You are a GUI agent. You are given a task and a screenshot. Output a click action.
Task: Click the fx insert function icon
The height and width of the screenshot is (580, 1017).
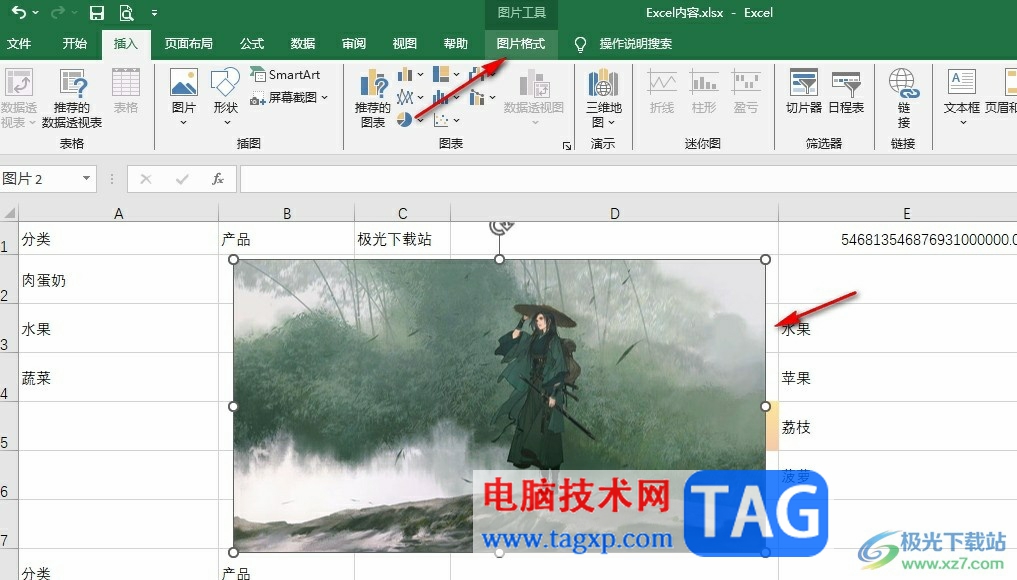(218, 179)
